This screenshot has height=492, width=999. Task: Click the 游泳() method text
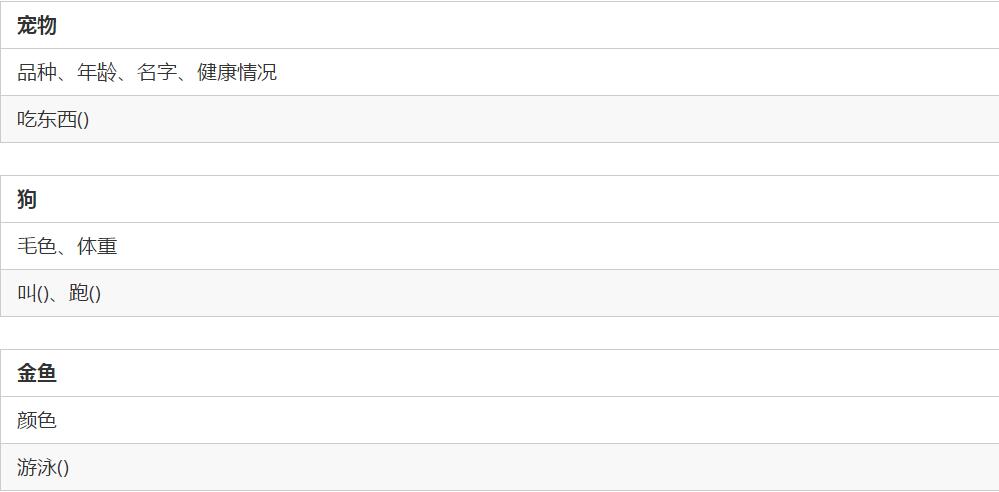(x=43, y=468)
